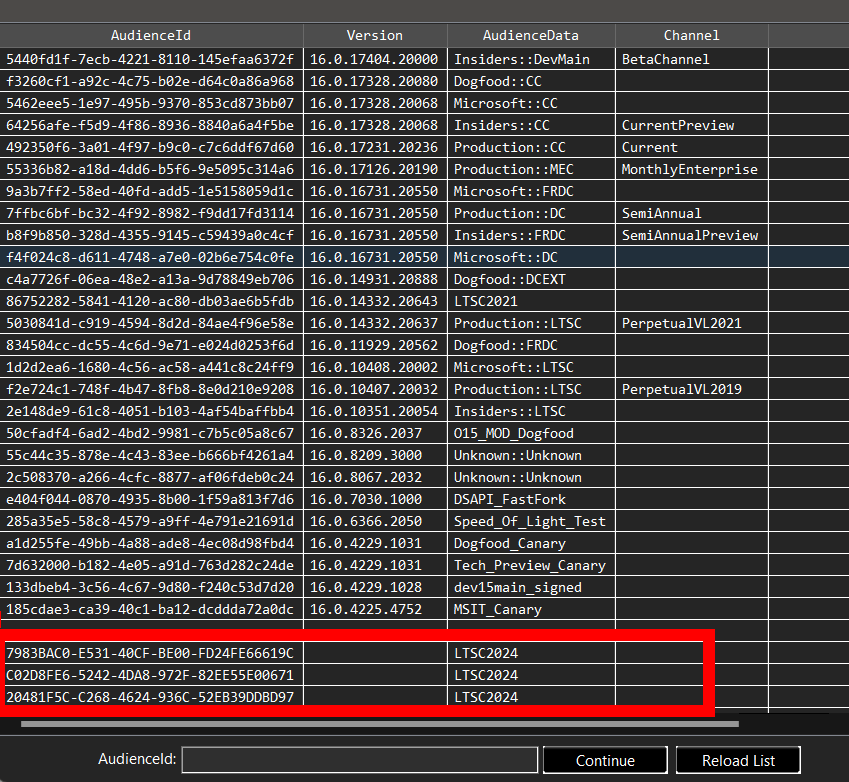Click the DSAPI_FastFork cell
This screenshot has height=782, width=849.
pos(531,499)
